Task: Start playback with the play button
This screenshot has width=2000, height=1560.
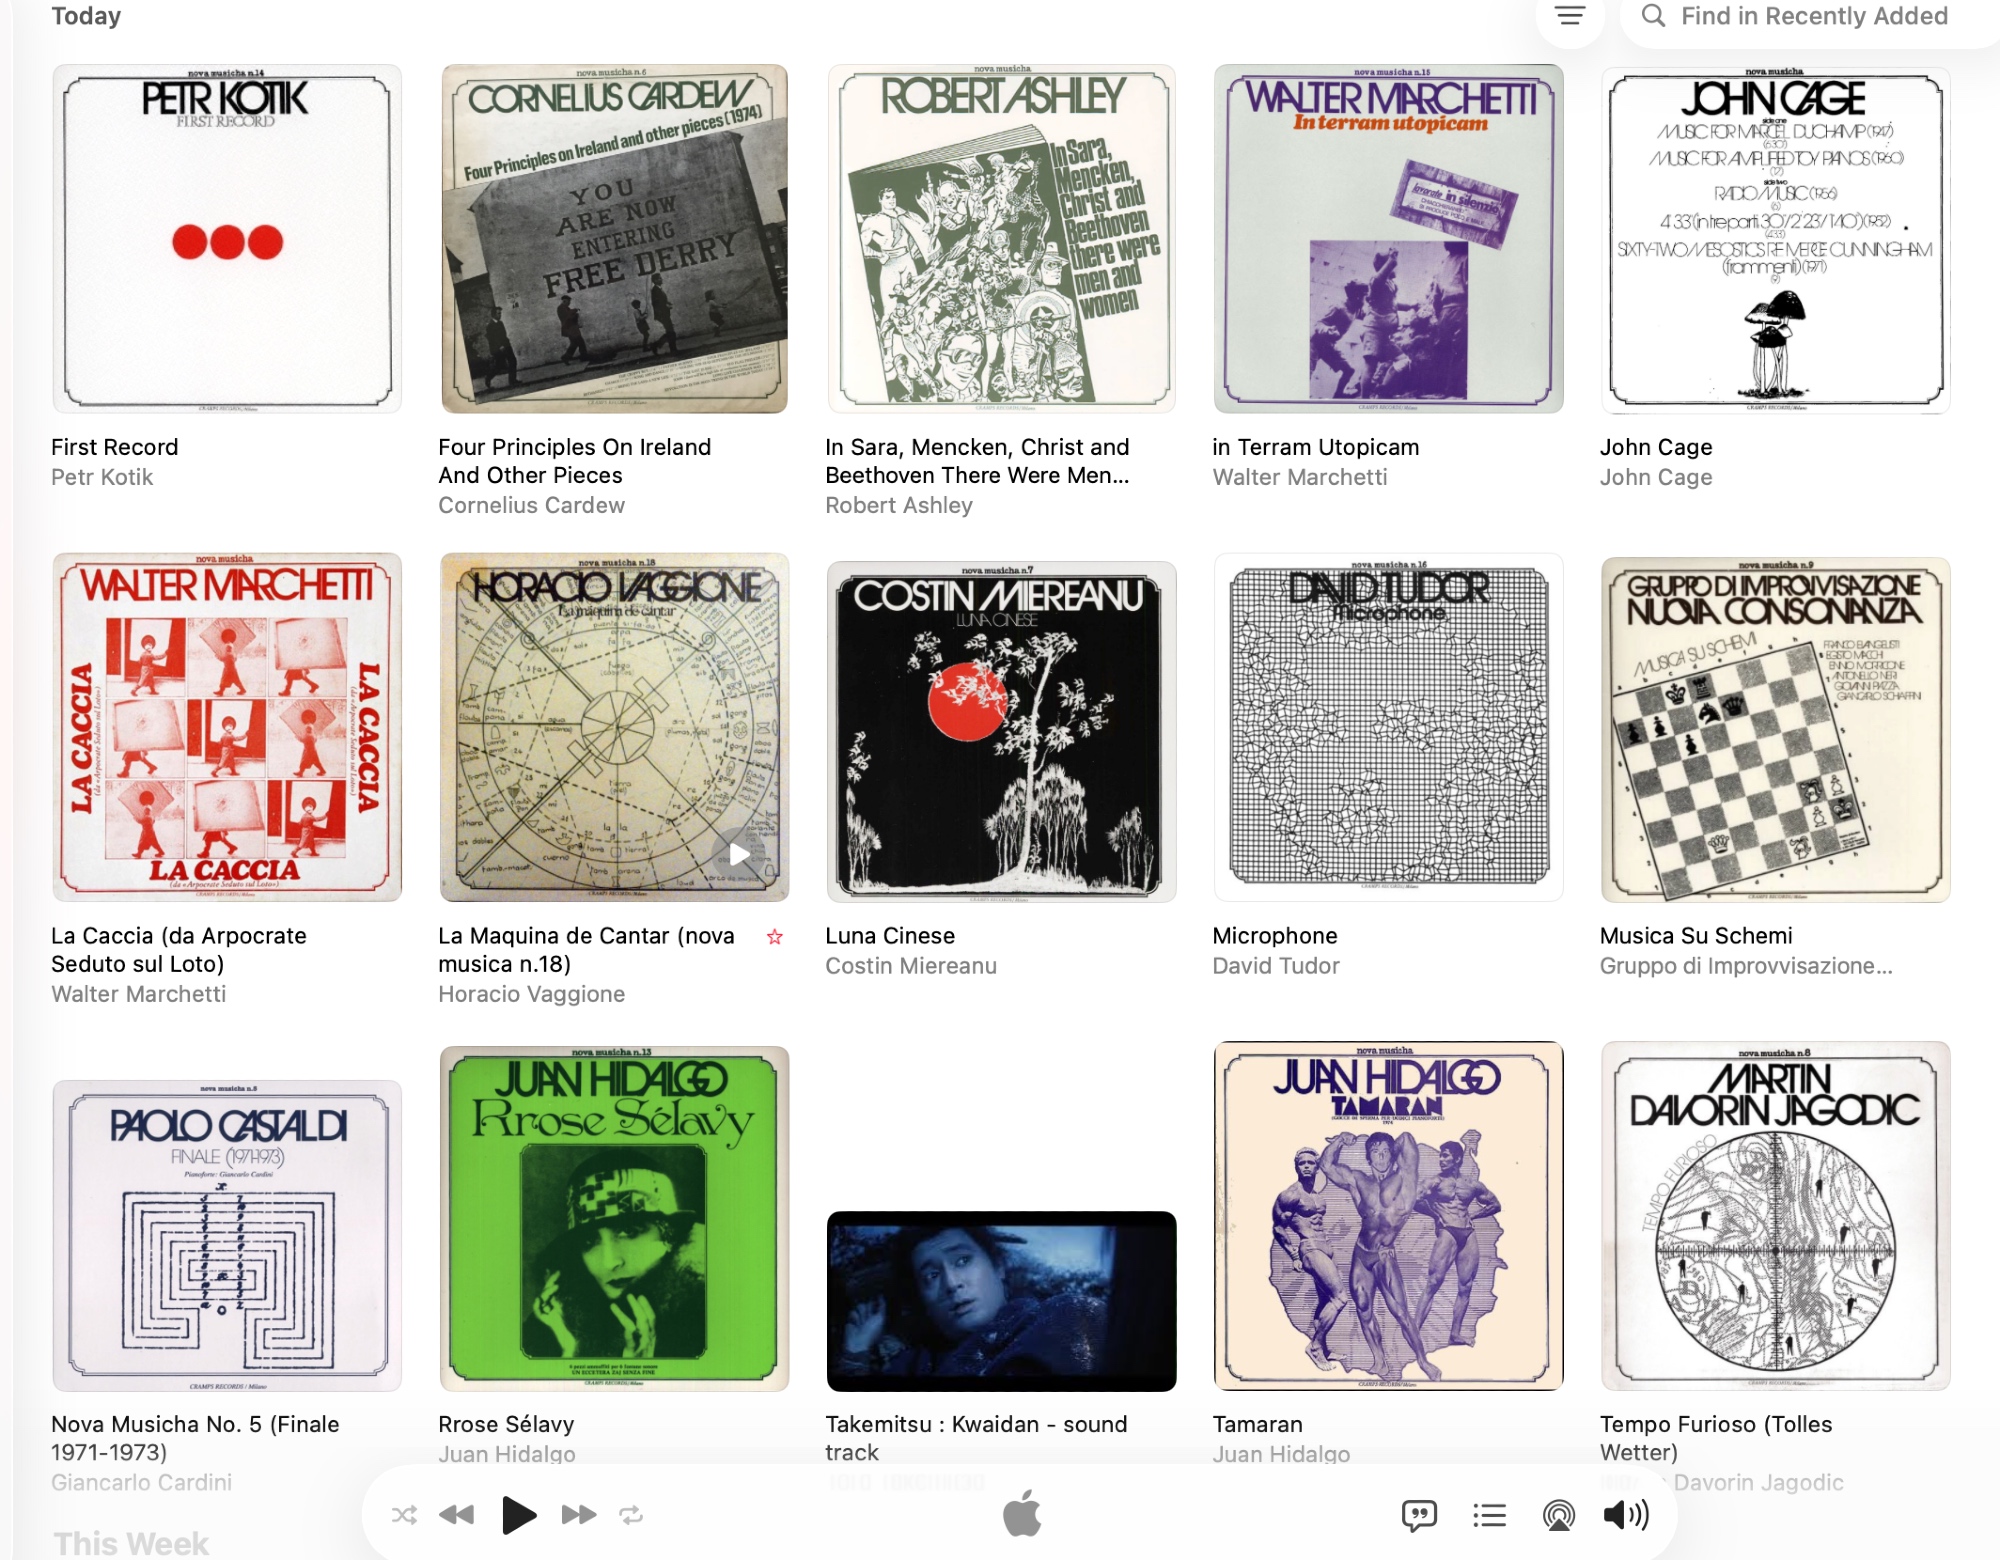Action: pos(518,1515)
